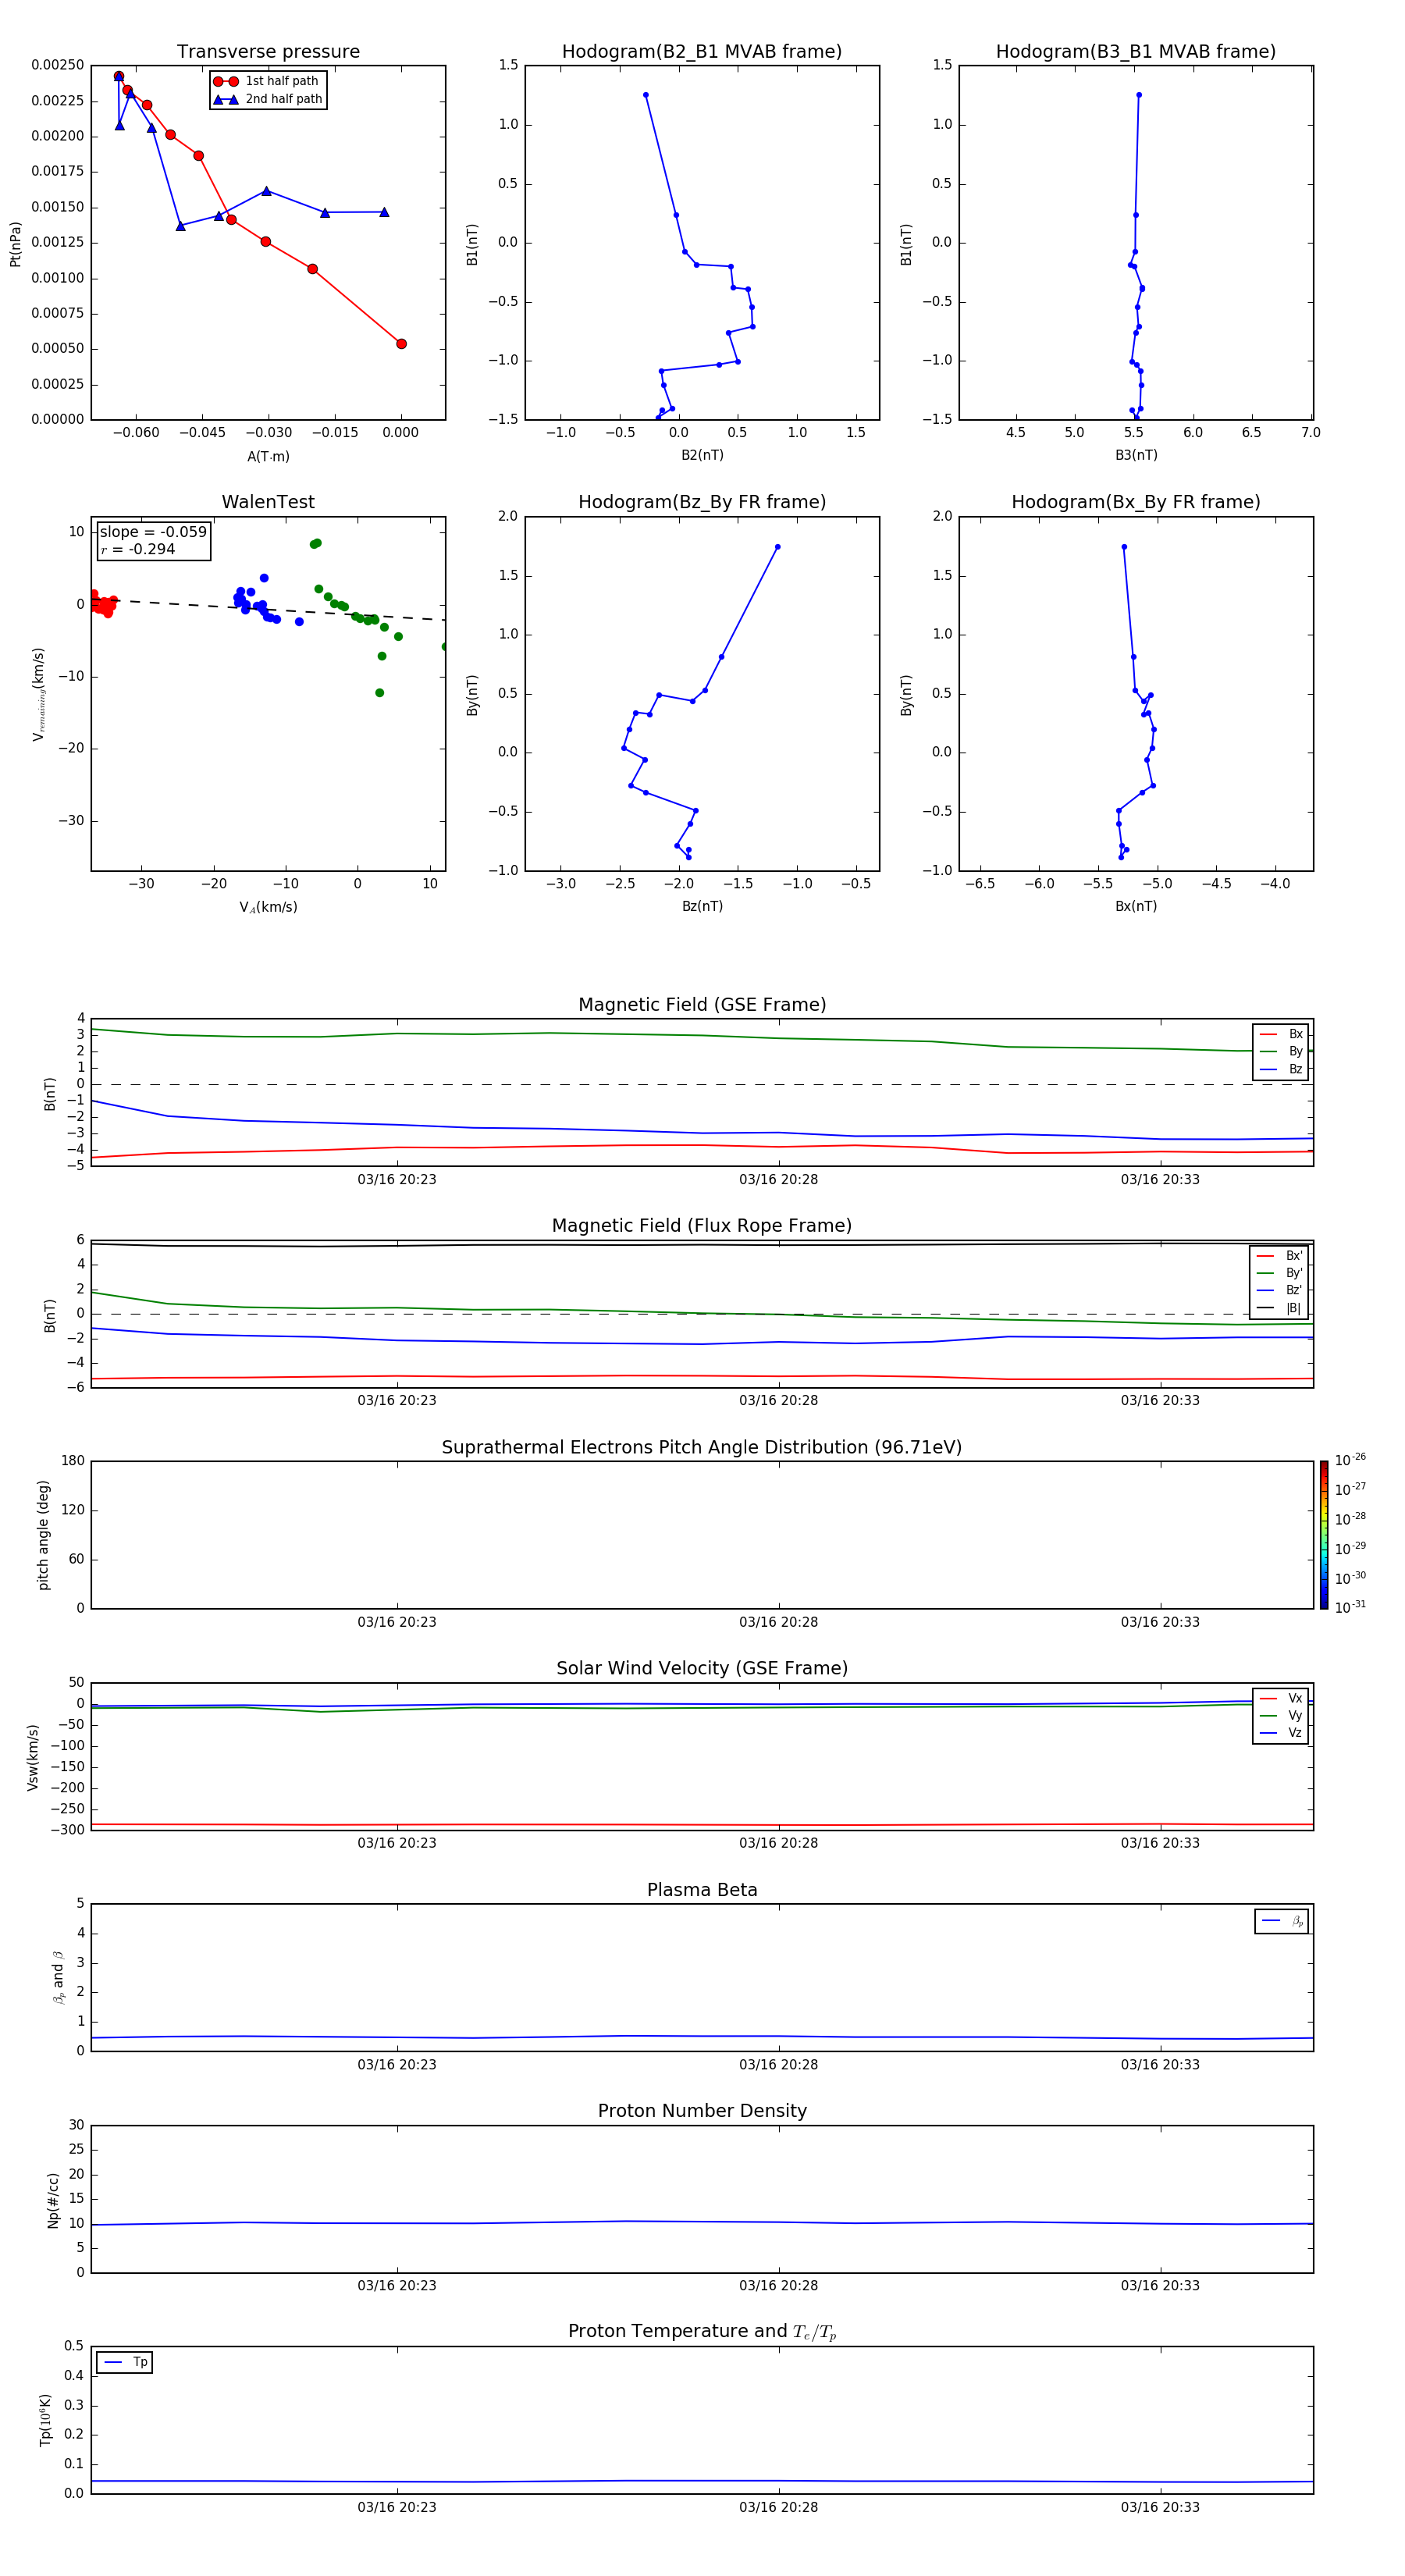Screen dimensions: 1405x2576
Task: Click the 'Bz(nT)' x-axis label
Action: click(x=702, y=906)
